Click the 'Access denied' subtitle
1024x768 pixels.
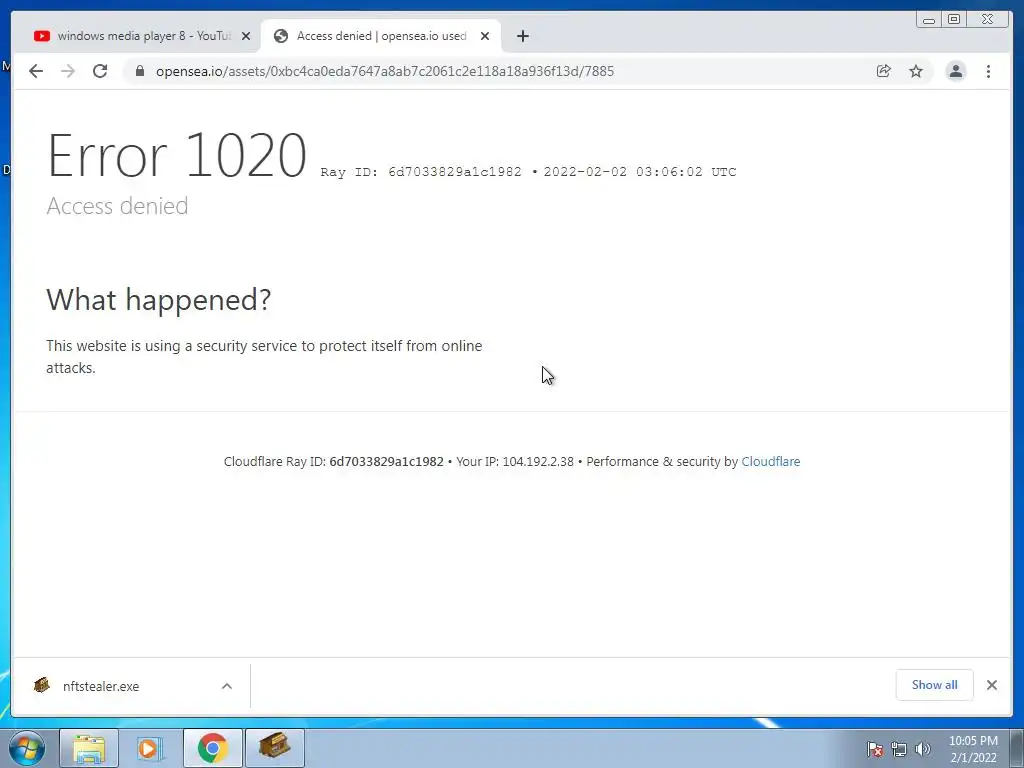tap(118, 206)
